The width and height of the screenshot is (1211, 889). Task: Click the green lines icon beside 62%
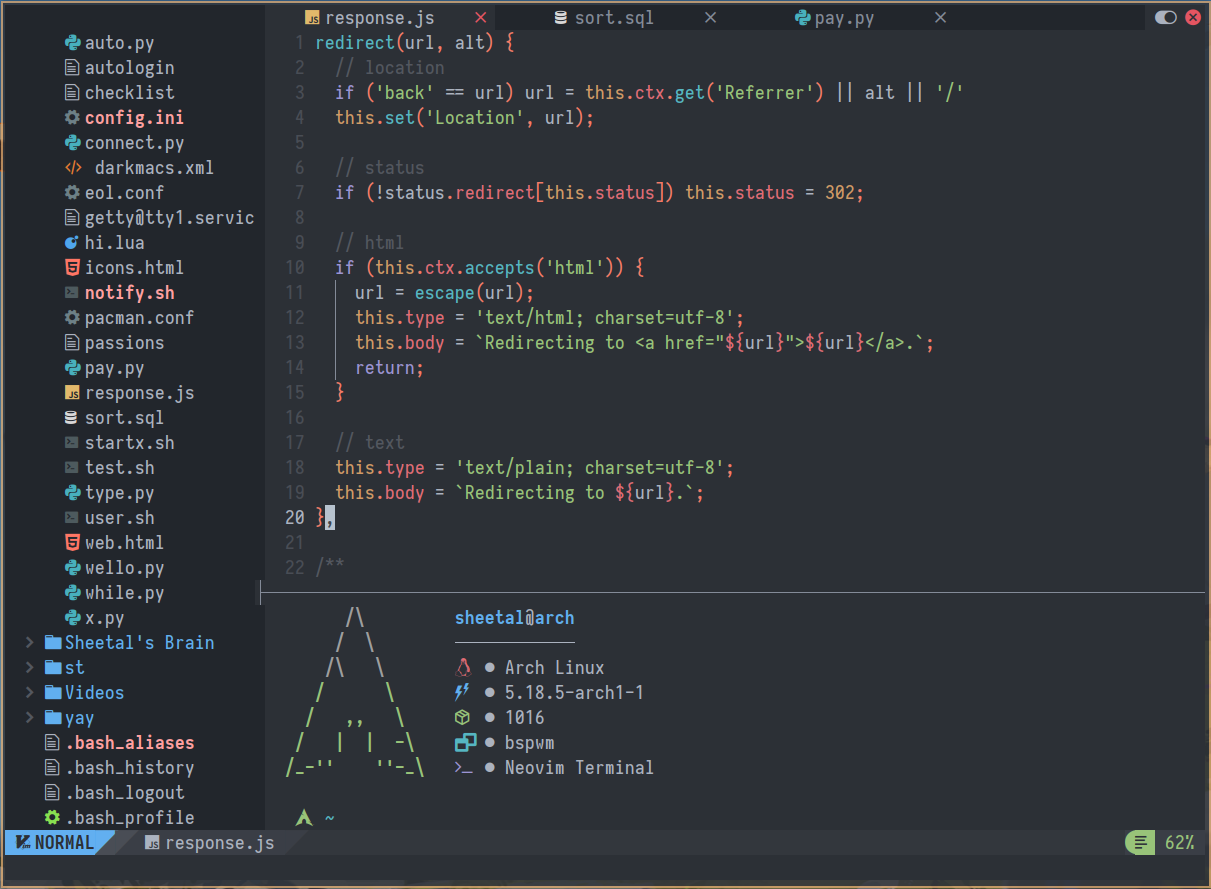(1140, 843)
